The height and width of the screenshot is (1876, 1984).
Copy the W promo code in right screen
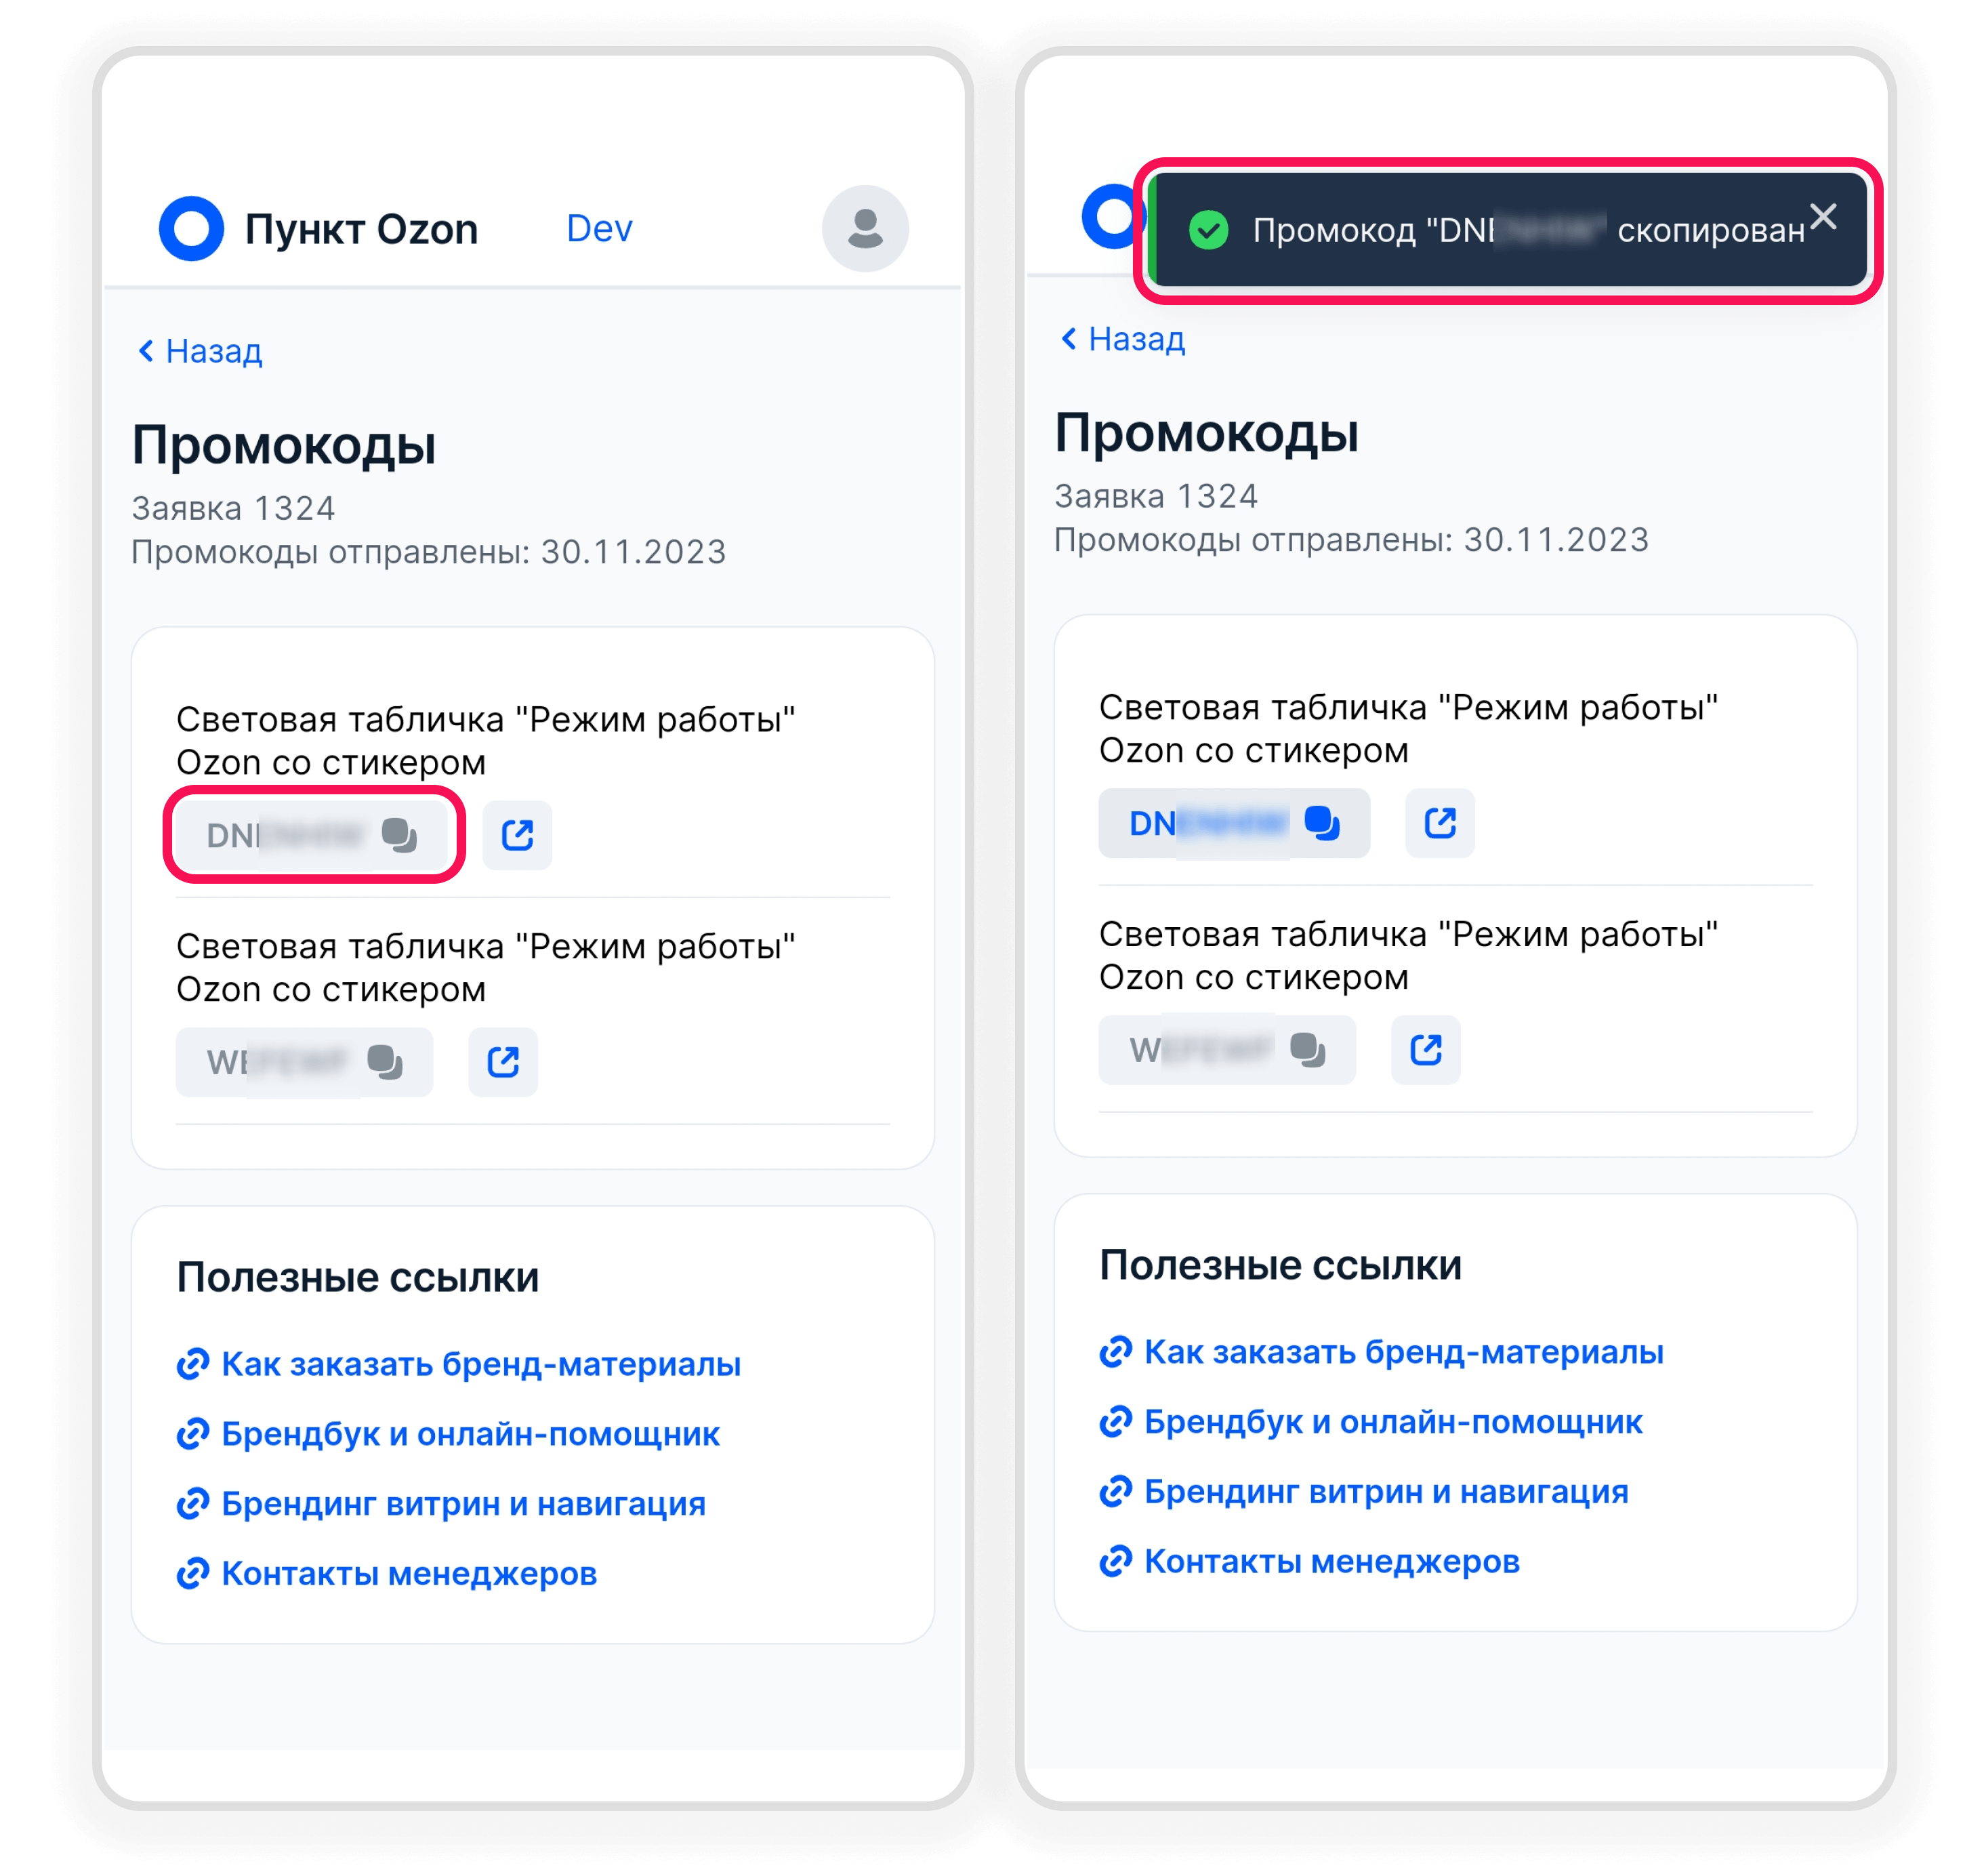(x=1227, y=1049)
